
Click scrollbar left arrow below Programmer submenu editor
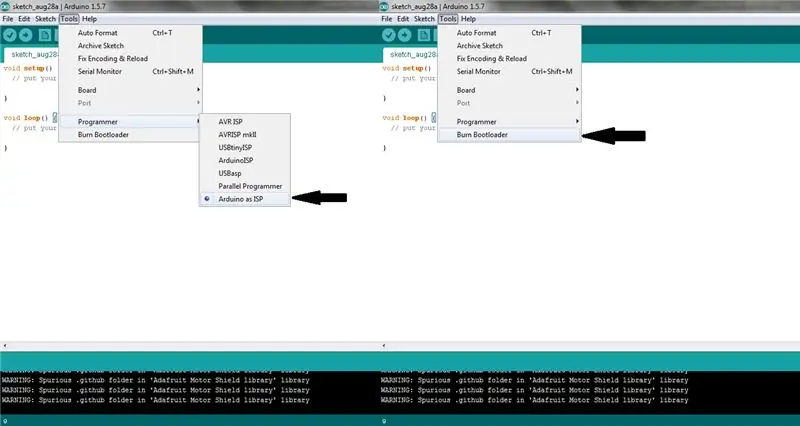pyautogui.click(x=5, y=345)
